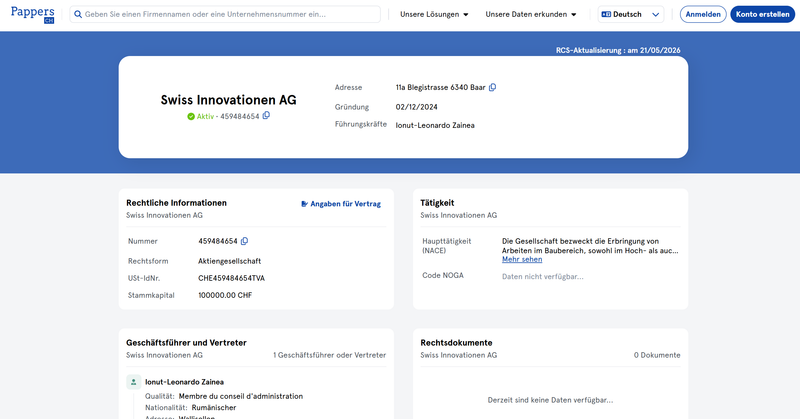
Task: Copy the address 11a Blegistrasse 6340 Baar
Action: click(x=492, y=87)
